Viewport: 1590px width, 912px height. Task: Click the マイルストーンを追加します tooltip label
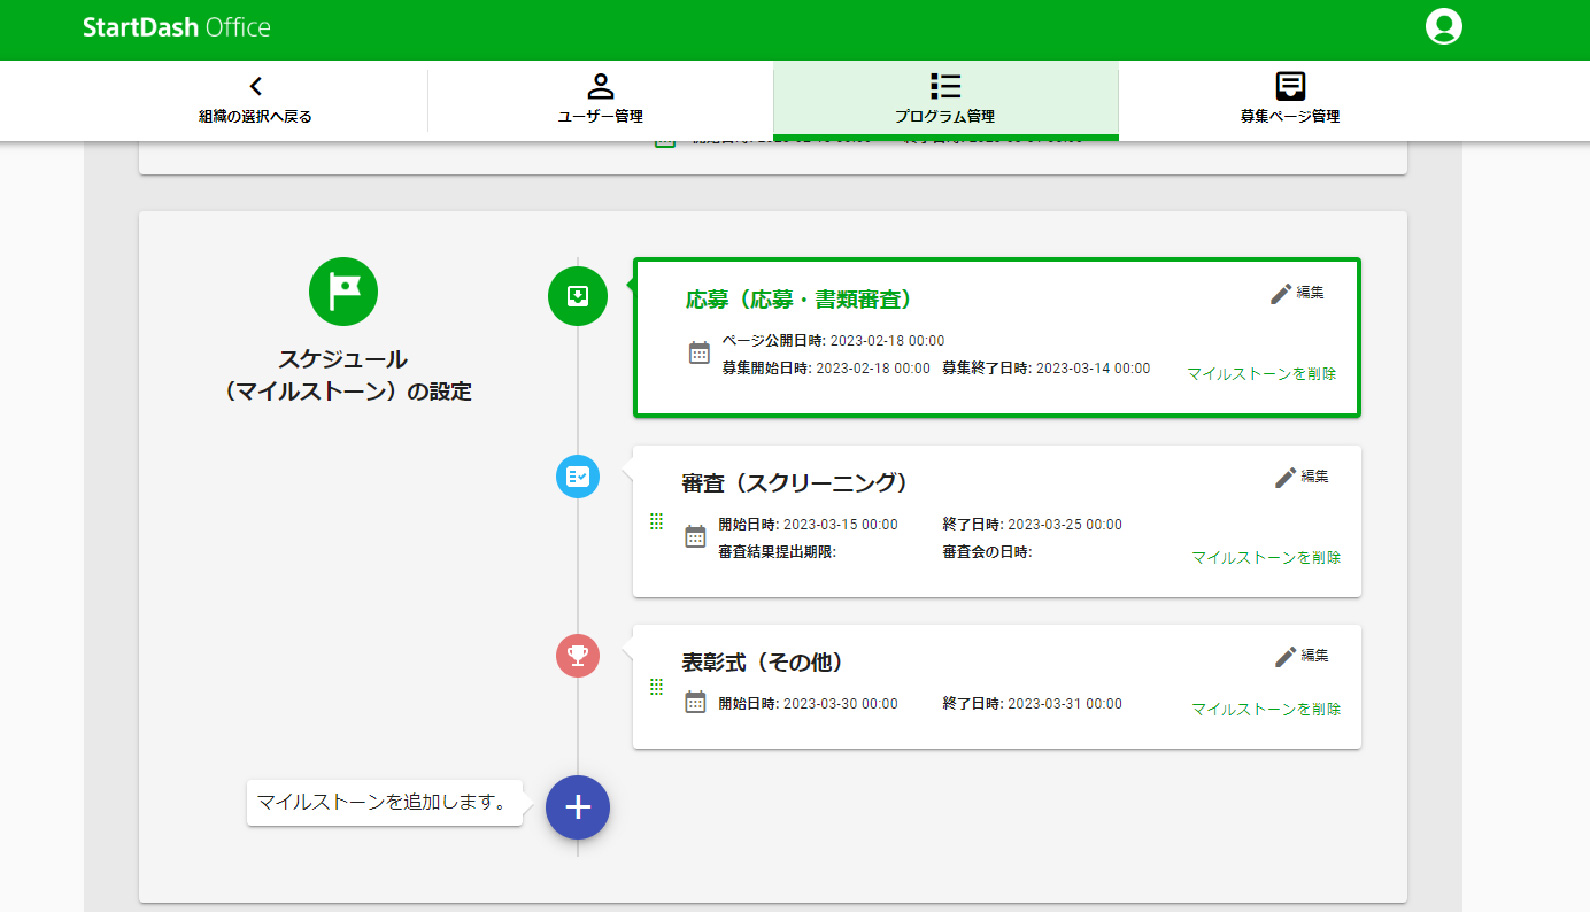pos(384,802)
